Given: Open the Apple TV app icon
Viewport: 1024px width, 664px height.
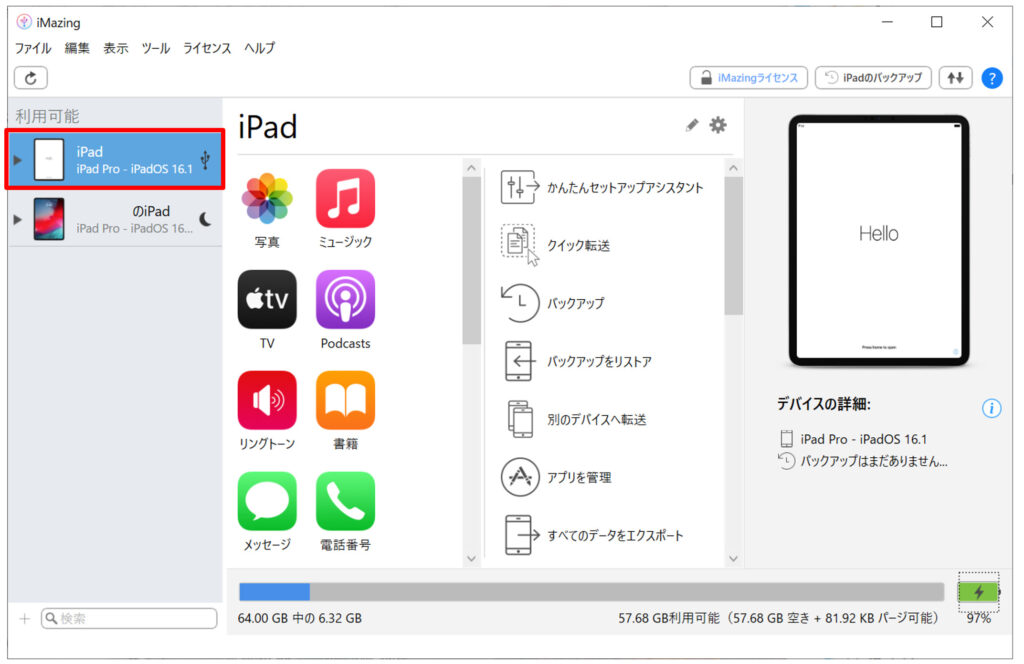Looking at the screenshot, I should click(266, 299).
